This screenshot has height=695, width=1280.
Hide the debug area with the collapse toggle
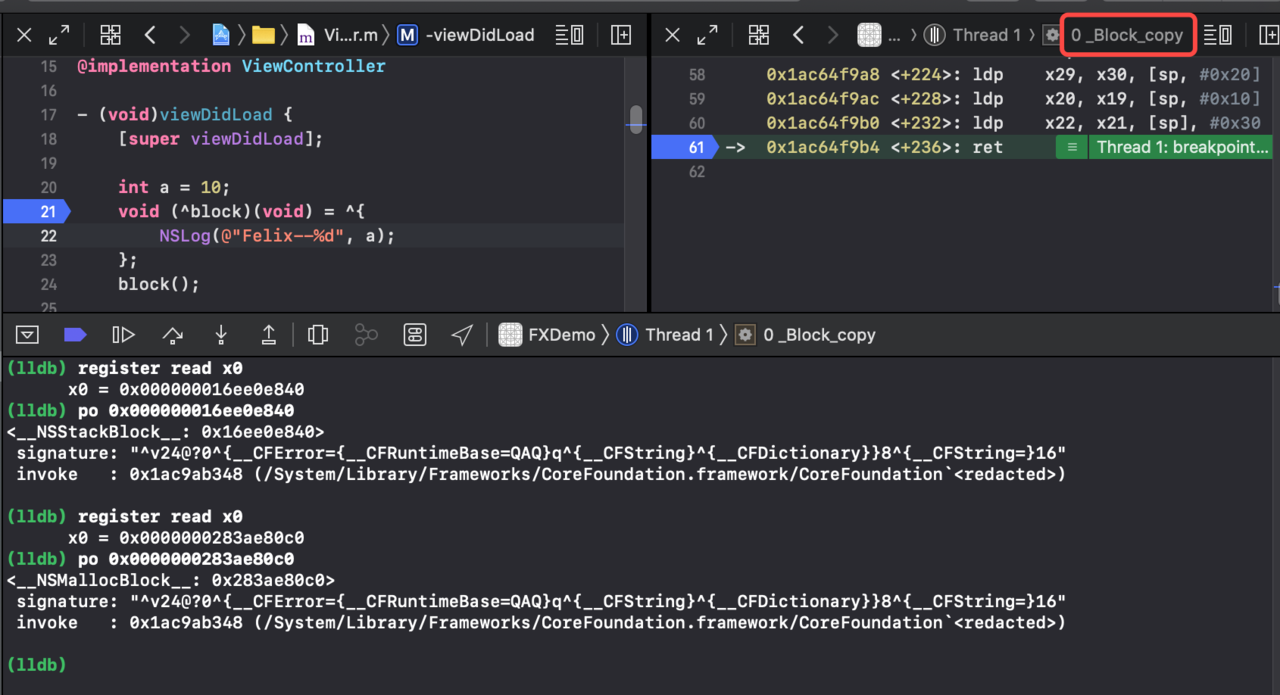pyautogui.click(x=28, y=335)
